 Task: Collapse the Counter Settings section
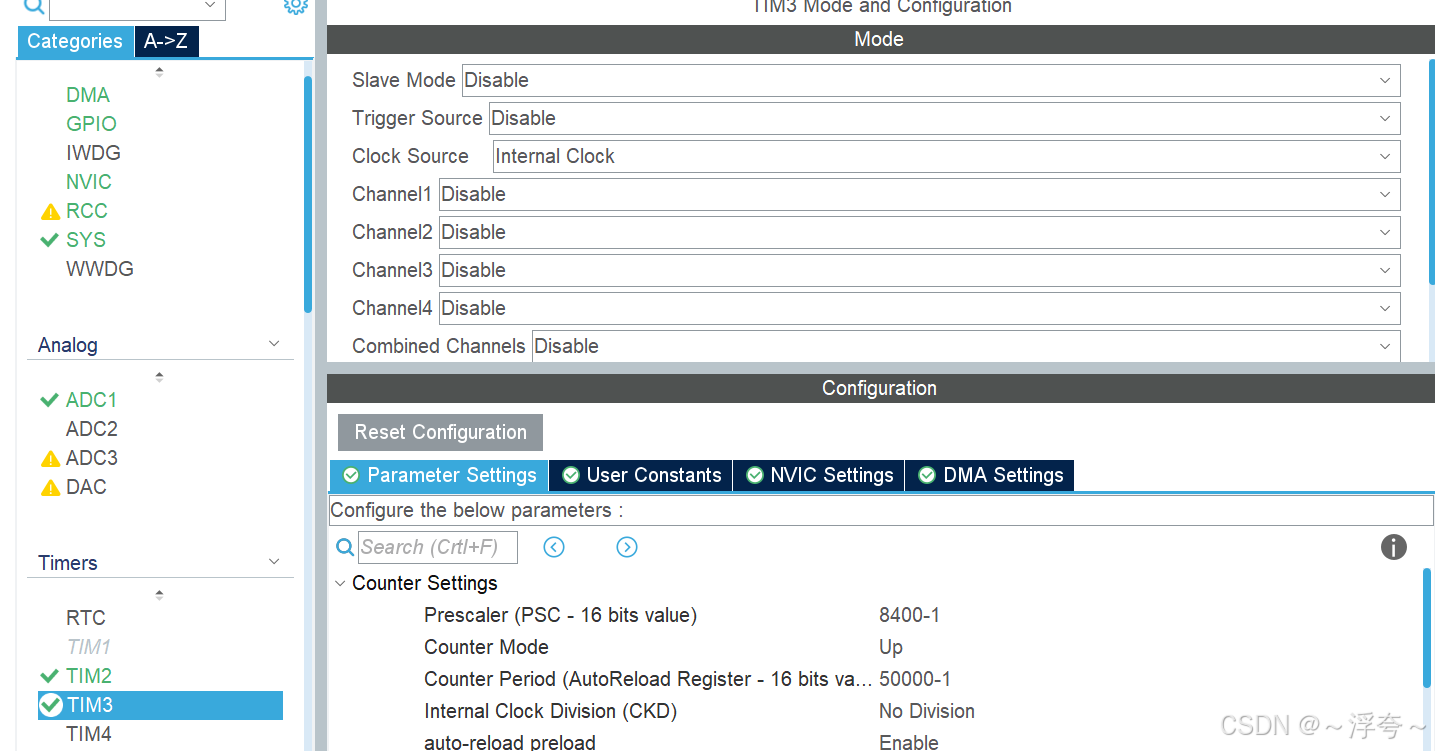tap(340, 583)
